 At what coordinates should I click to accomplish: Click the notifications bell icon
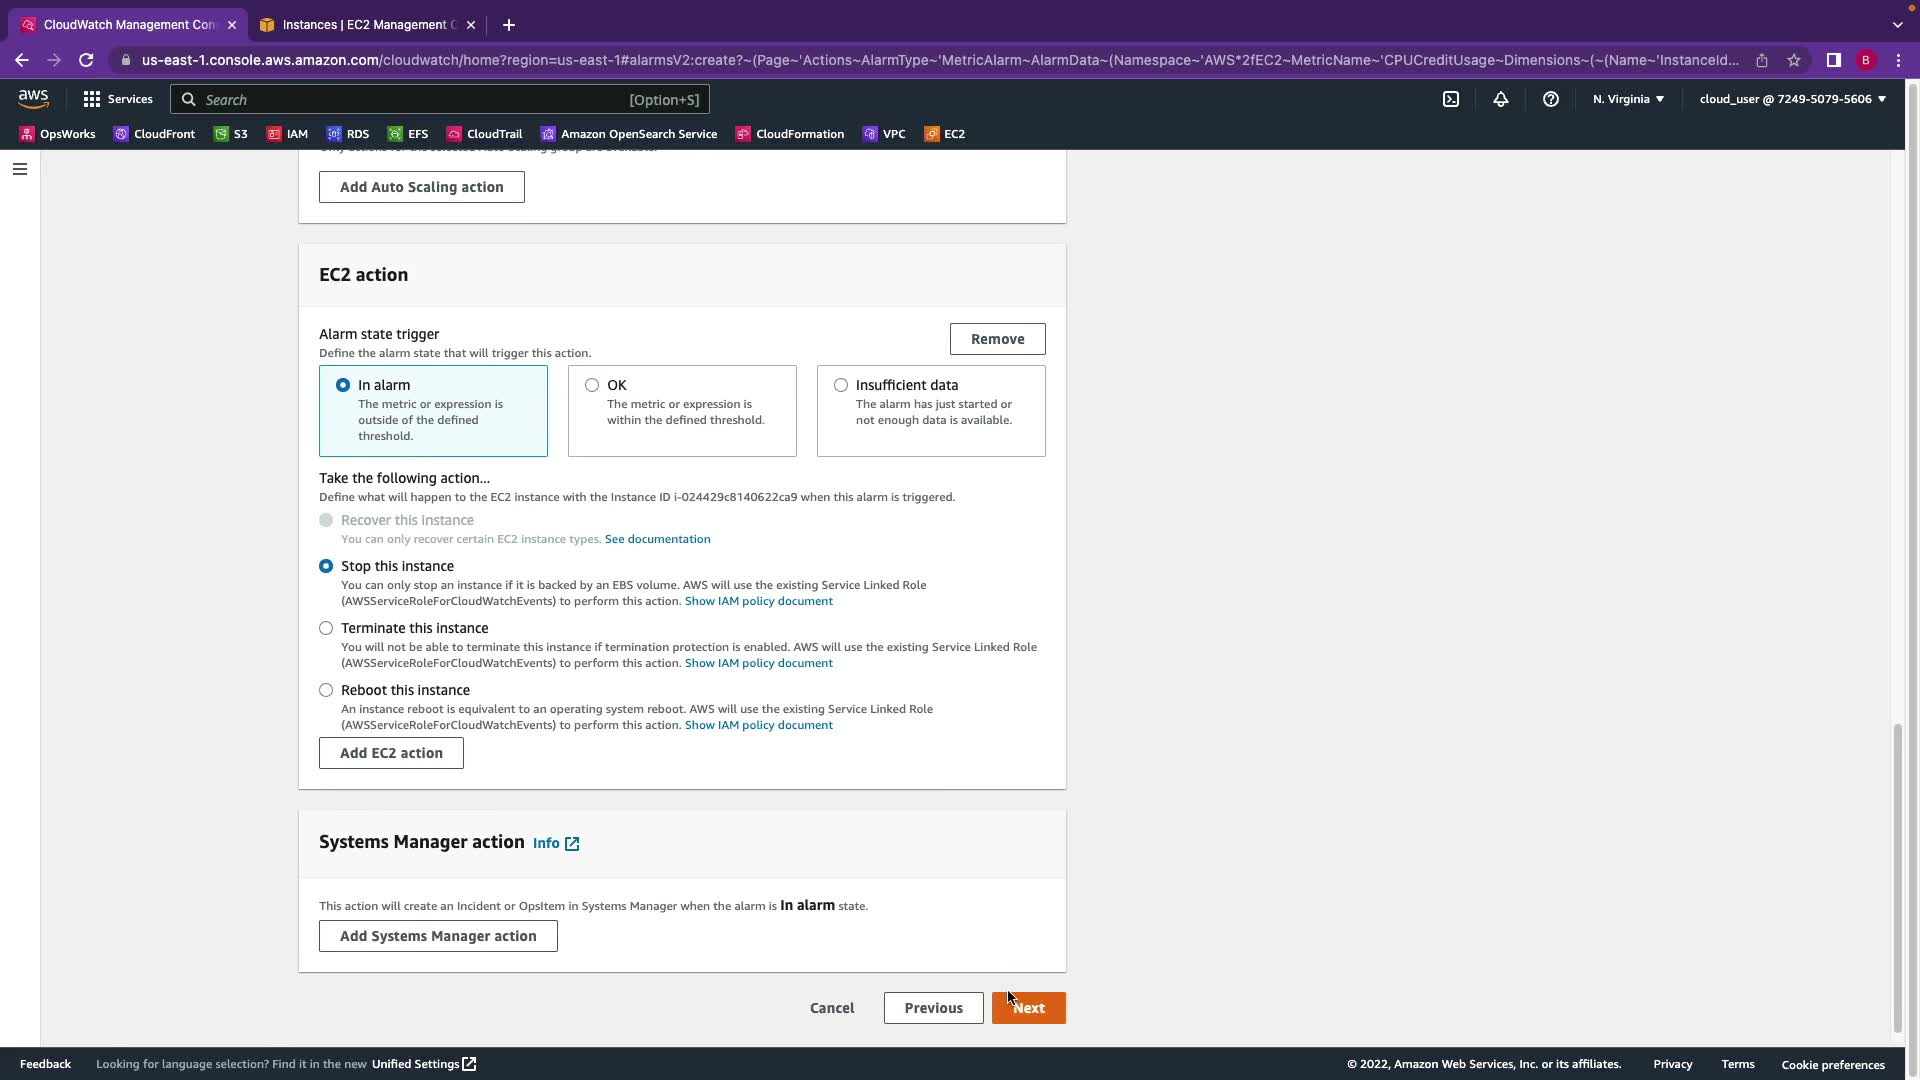1501,99
